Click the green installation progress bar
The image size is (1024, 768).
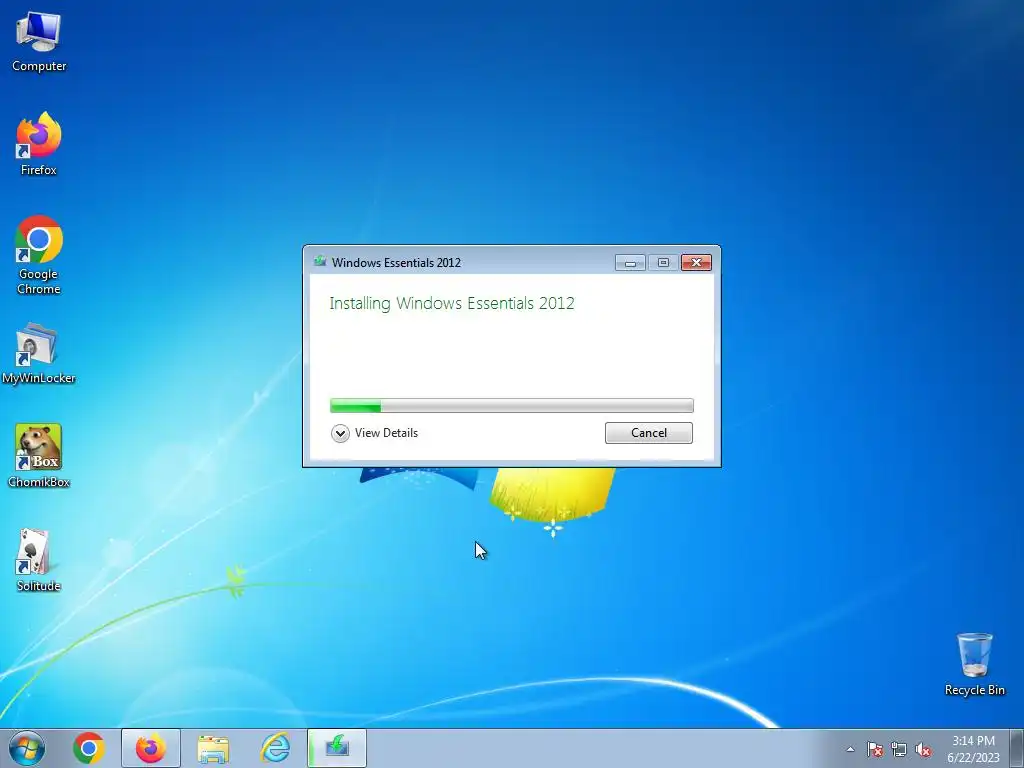(x=511, y=406)
